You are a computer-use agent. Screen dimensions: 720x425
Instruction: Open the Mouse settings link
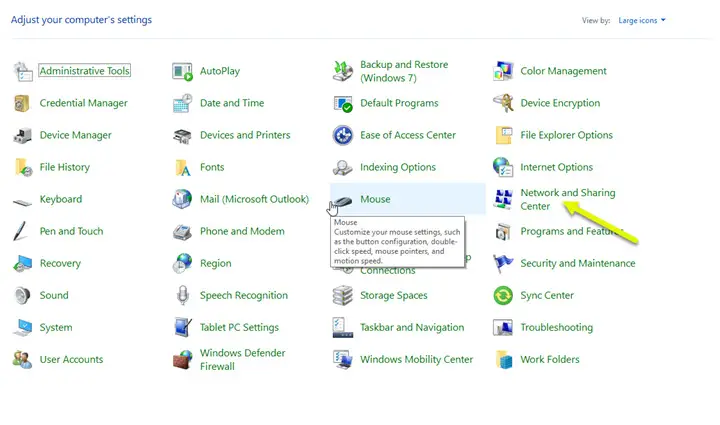click(375, 199)
